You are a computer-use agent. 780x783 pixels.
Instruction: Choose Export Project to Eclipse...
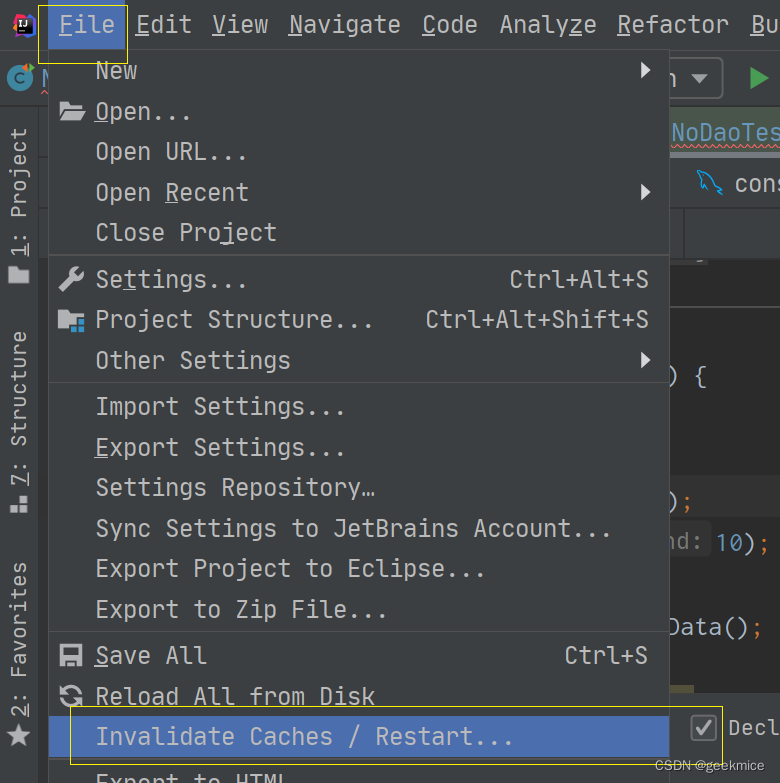click(x=359, y=569)
